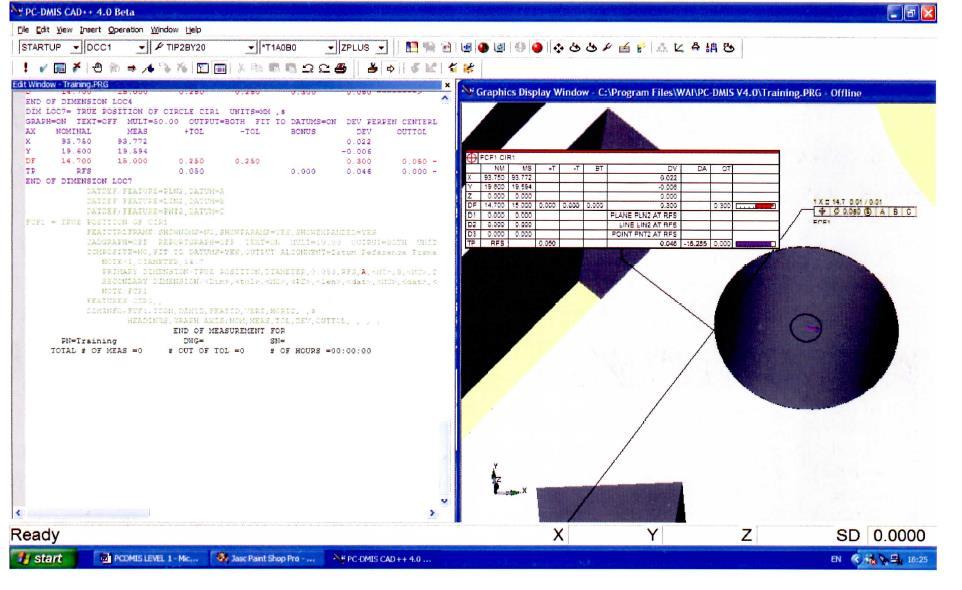Click the first rotate view icon
Image resolution: width=962 pixels, height=590 pixels.
click(575, 47)
